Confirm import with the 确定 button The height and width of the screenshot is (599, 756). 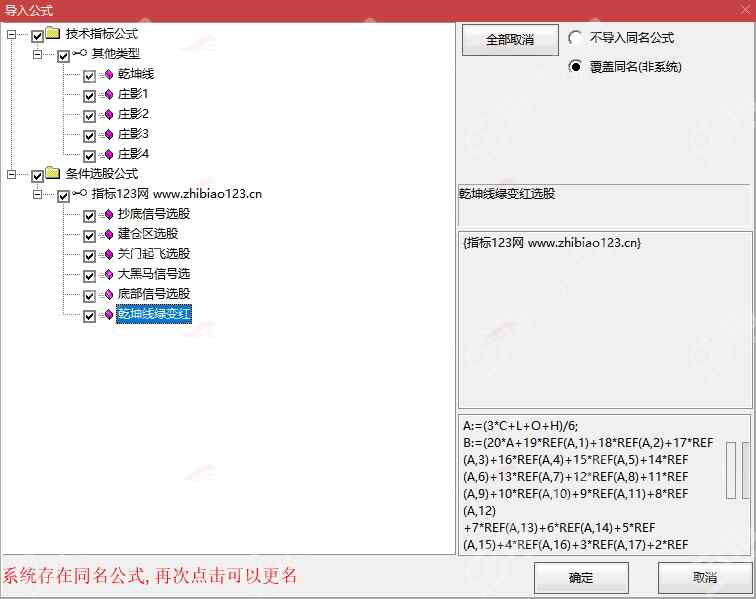pos(581,578)
